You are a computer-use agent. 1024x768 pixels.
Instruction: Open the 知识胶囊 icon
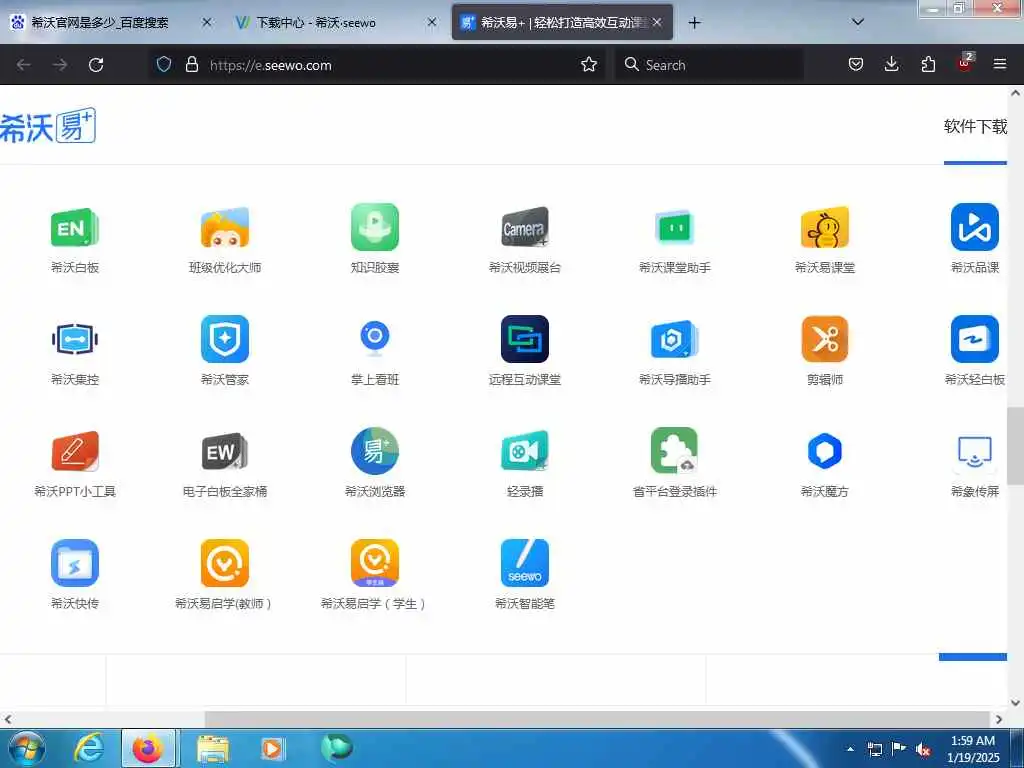(375, 227)
